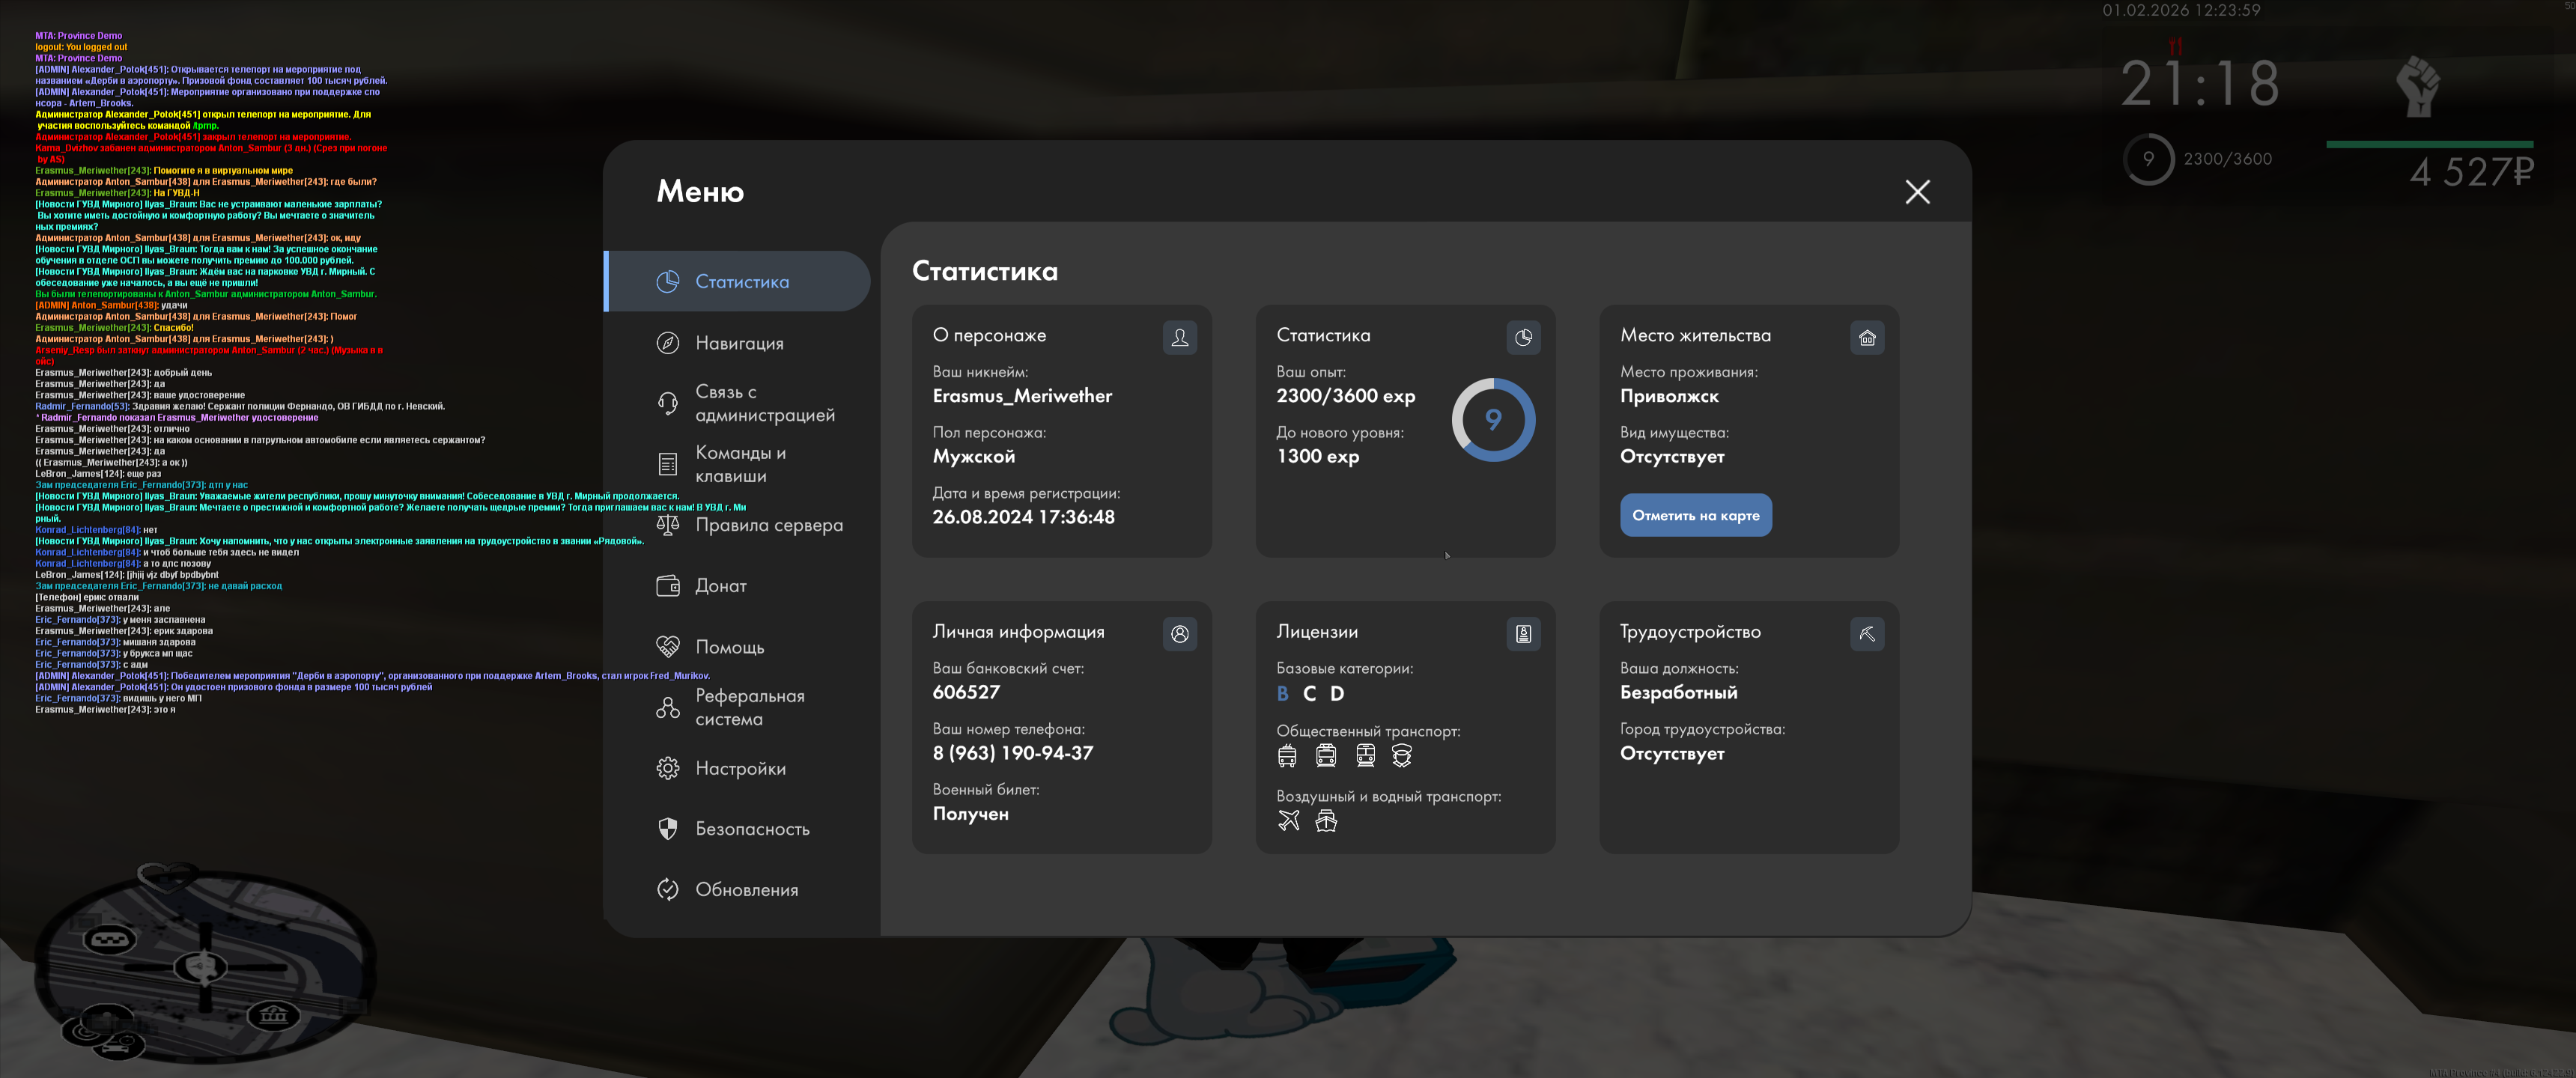The width and height of the screenshot is (2576, 1078).
Task: Click the level 9 circular progress ring
Action: [1492, 419]
